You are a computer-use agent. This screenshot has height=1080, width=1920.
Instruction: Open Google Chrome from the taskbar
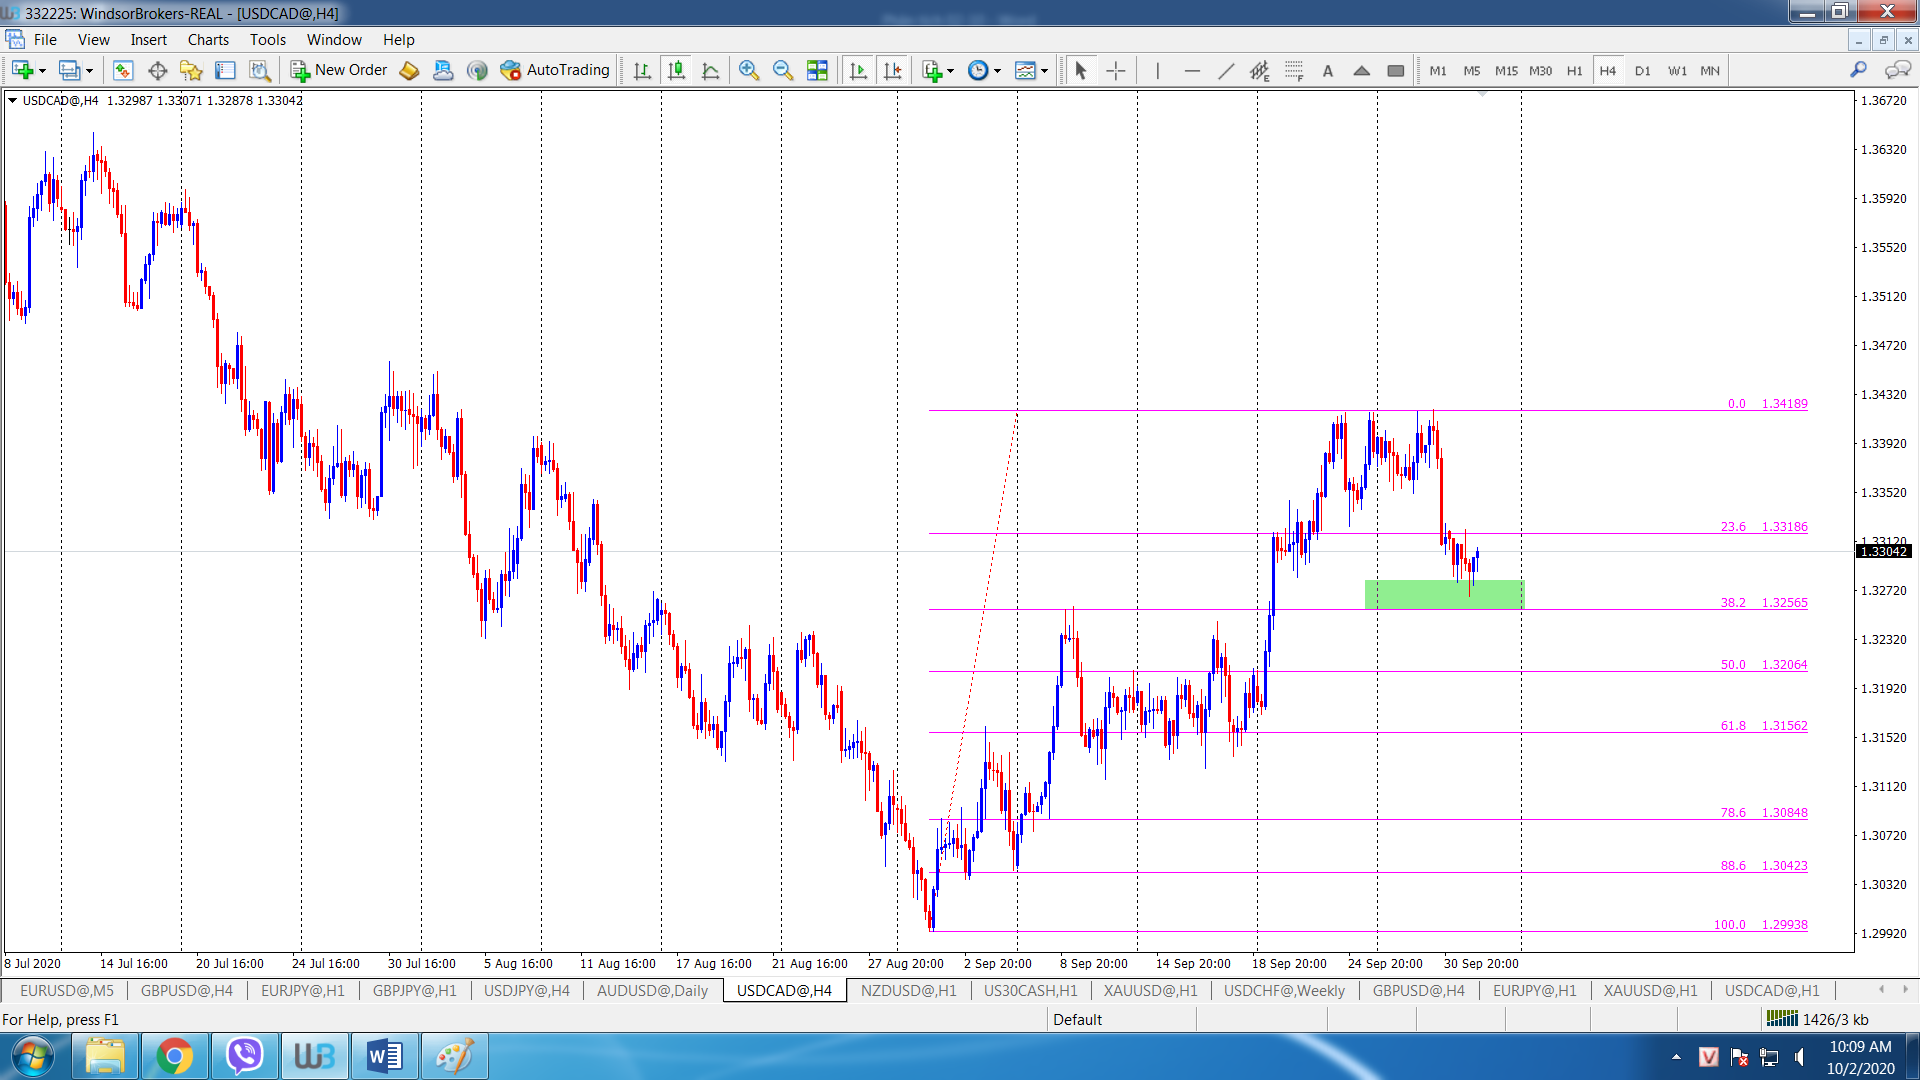[x=174, y=1056]
